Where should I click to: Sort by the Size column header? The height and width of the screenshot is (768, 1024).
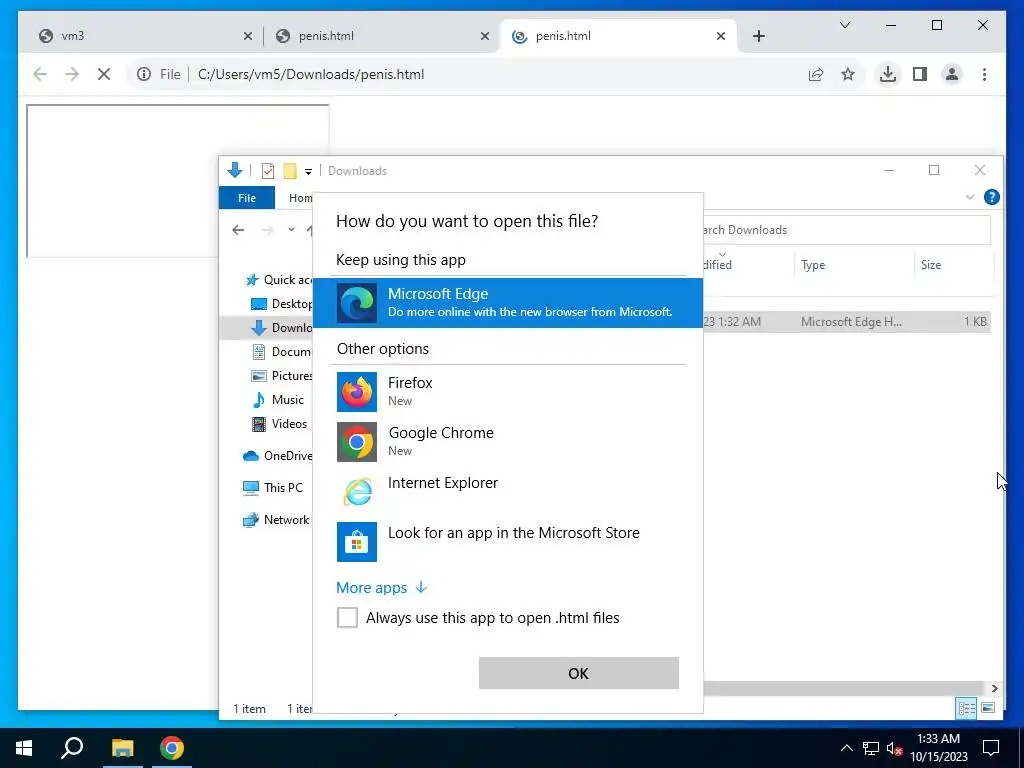(x=953, y=264)
